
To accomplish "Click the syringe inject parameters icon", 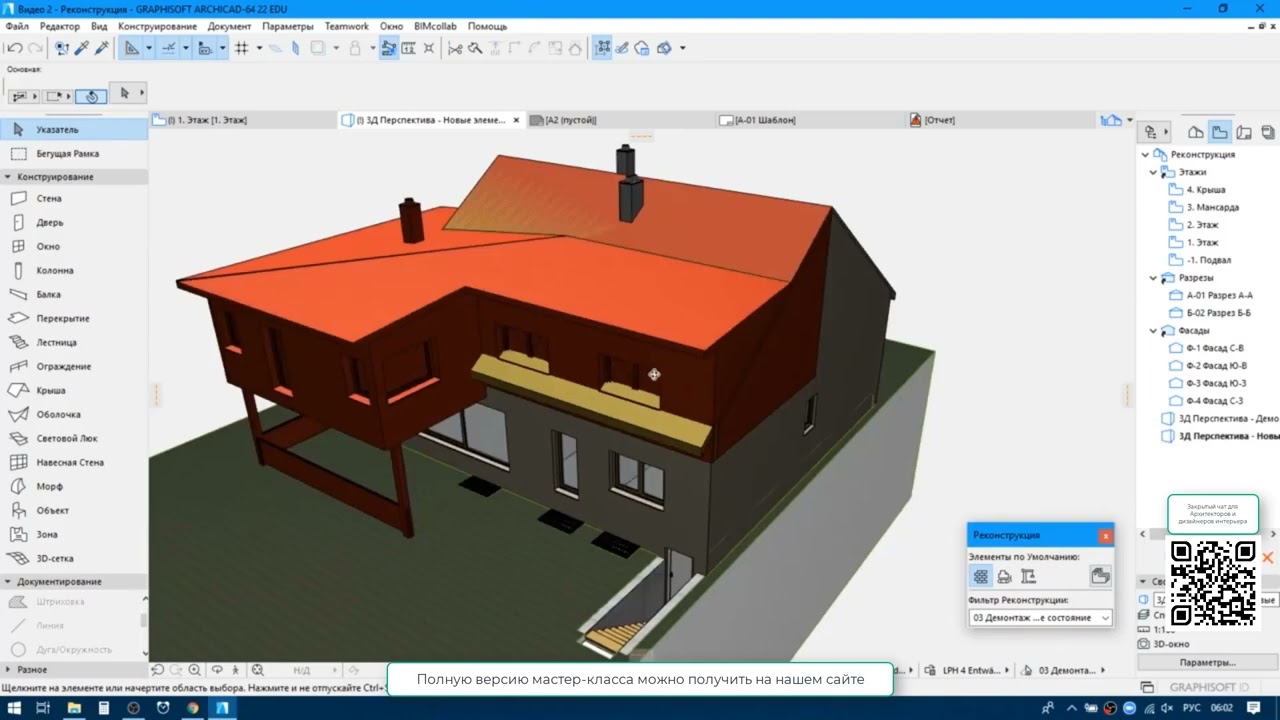I will (x=101, y=48).
